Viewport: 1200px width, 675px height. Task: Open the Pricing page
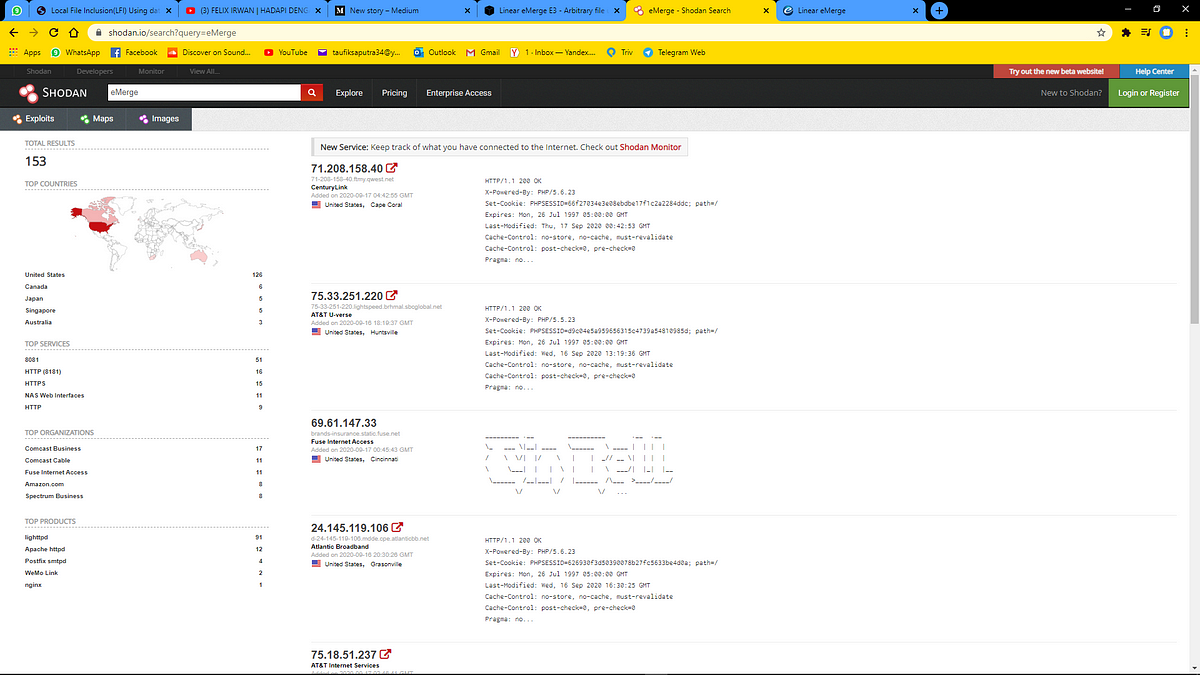[x=394, y=93]
